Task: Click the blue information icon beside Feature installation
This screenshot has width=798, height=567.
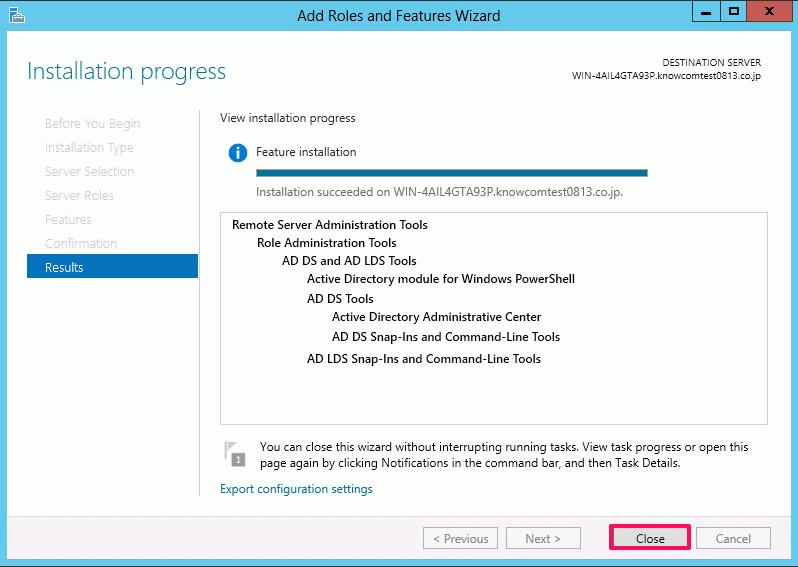Action: [238, 153]
